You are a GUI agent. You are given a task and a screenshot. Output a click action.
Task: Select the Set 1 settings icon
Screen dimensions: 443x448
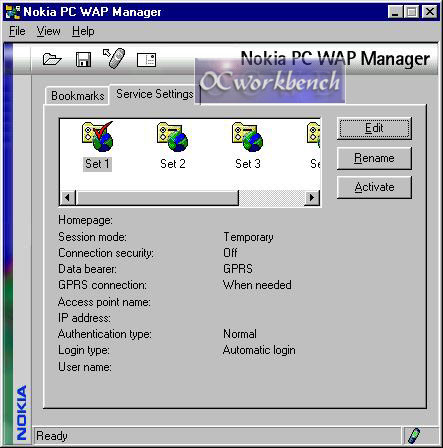[97, 136]
